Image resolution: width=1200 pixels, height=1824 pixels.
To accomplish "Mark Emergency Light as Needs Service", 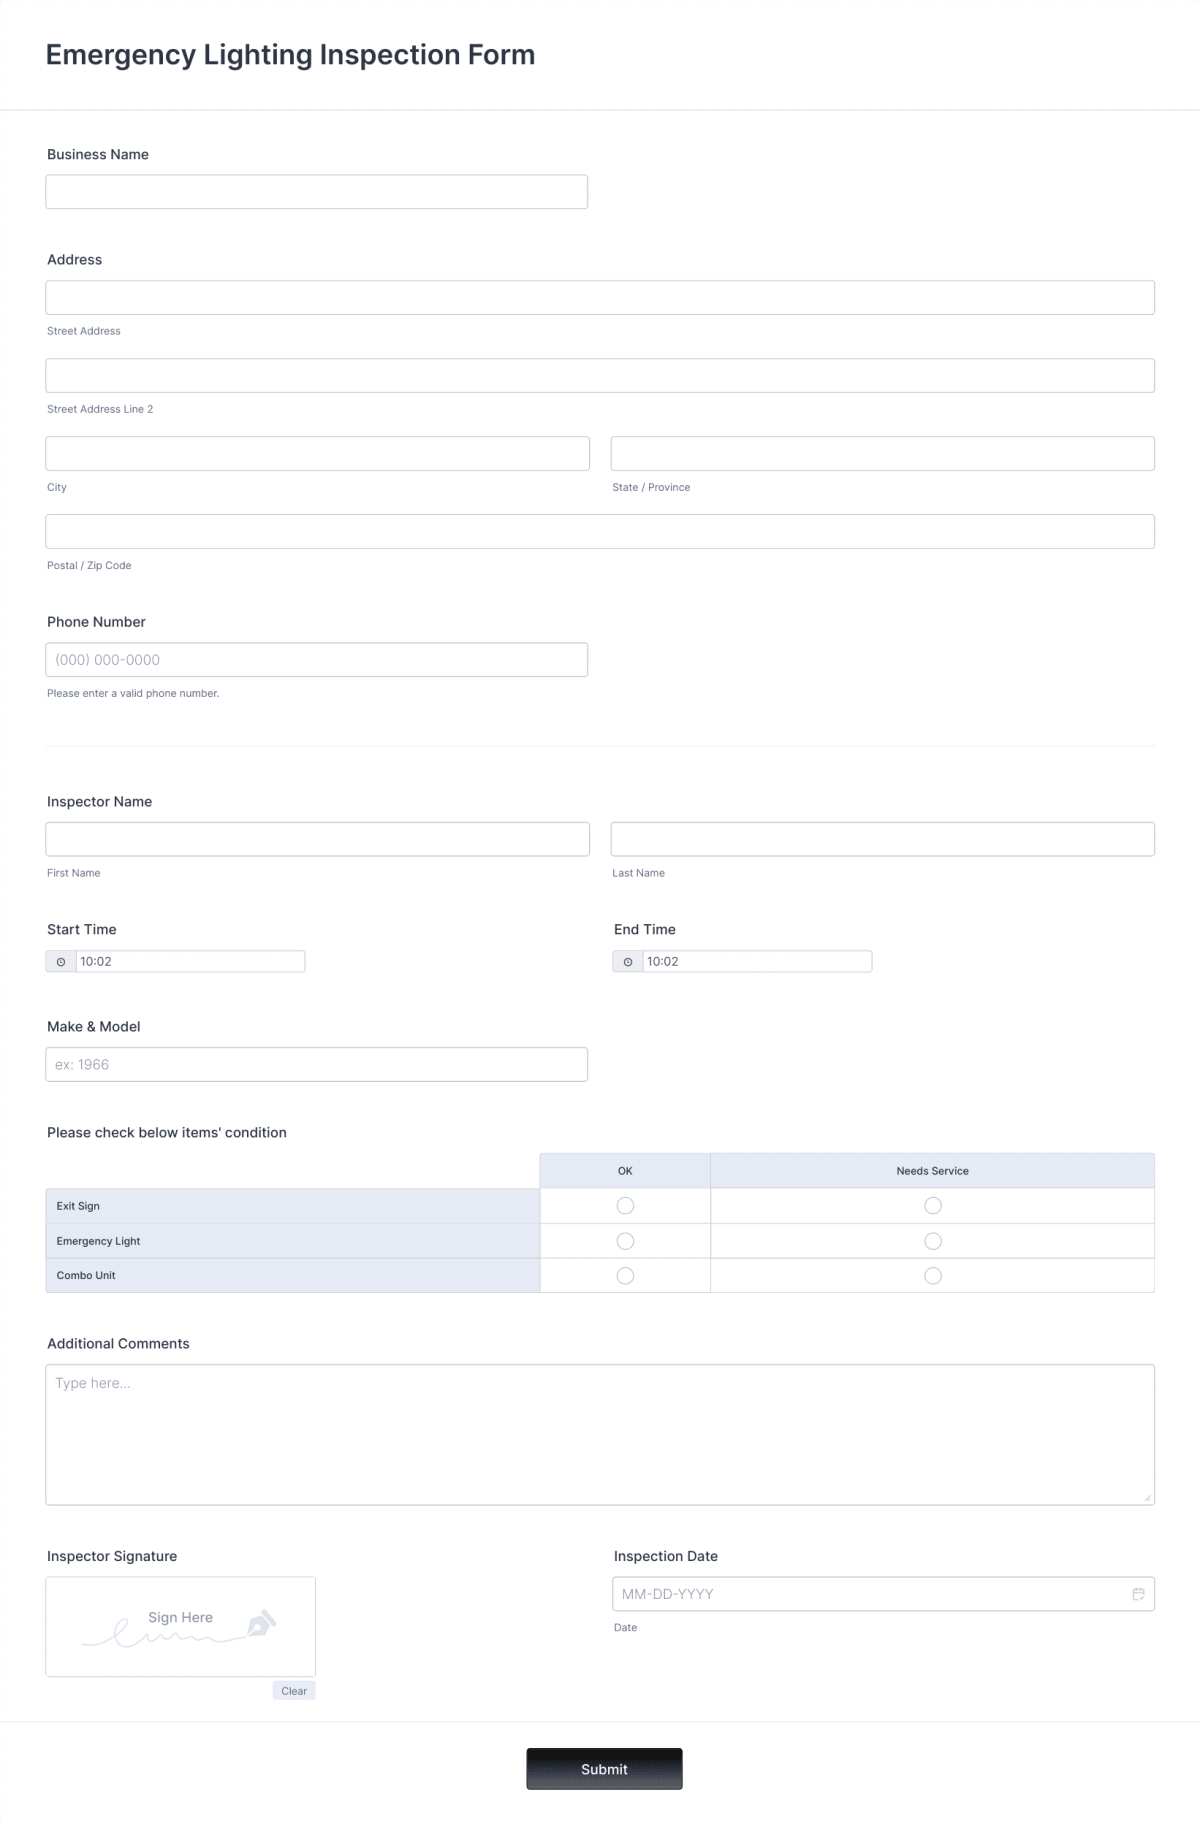I will coord(932,1240).
